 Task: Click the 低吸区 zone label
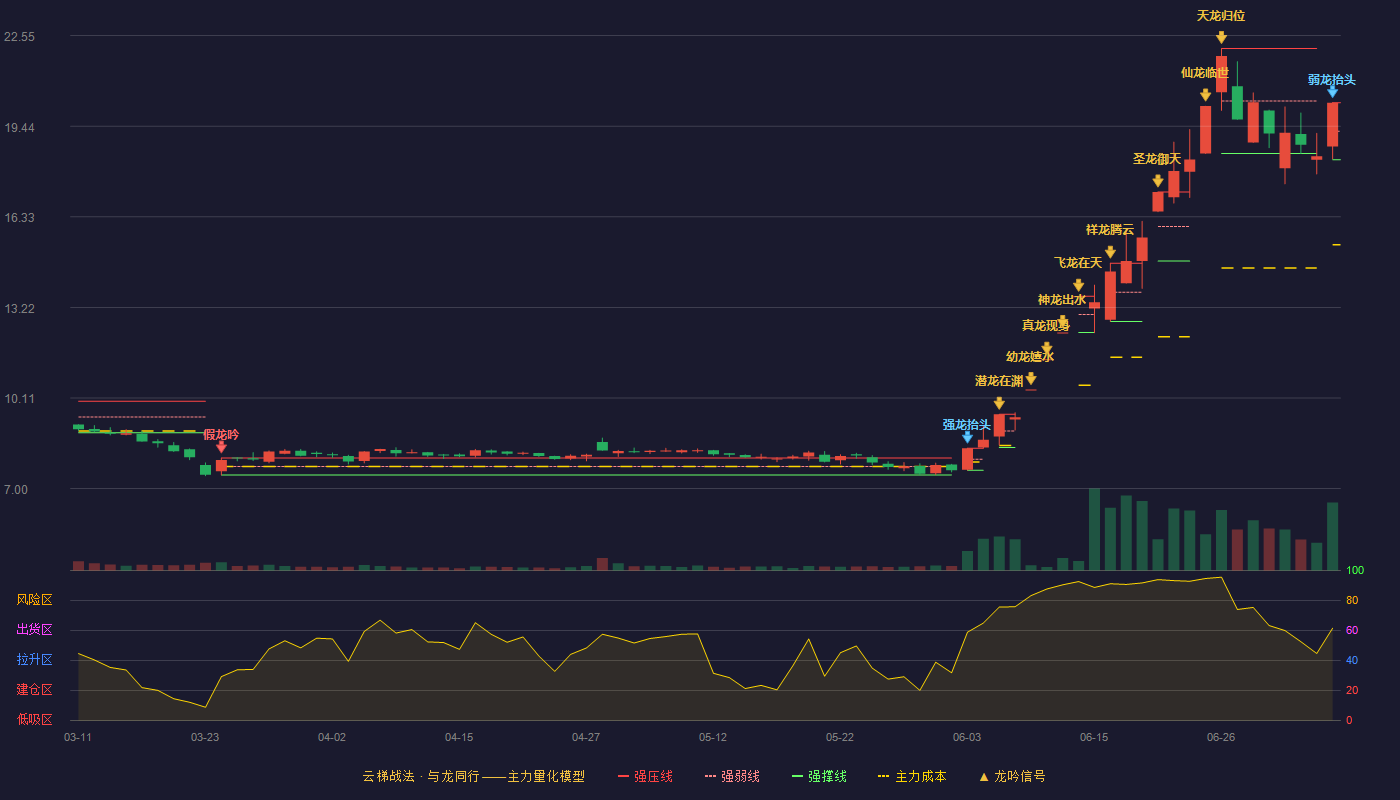[34, 718]
